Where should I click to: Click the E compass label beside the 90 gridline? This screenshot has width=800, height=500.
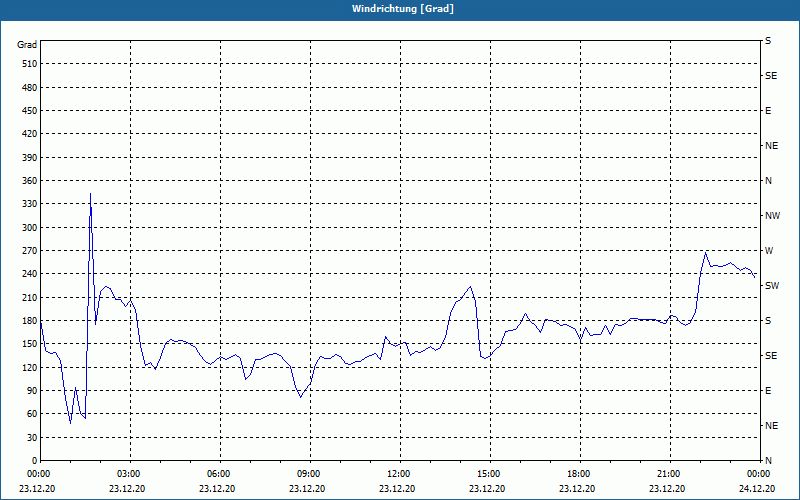pyautogui.click(x=768, y=391)
